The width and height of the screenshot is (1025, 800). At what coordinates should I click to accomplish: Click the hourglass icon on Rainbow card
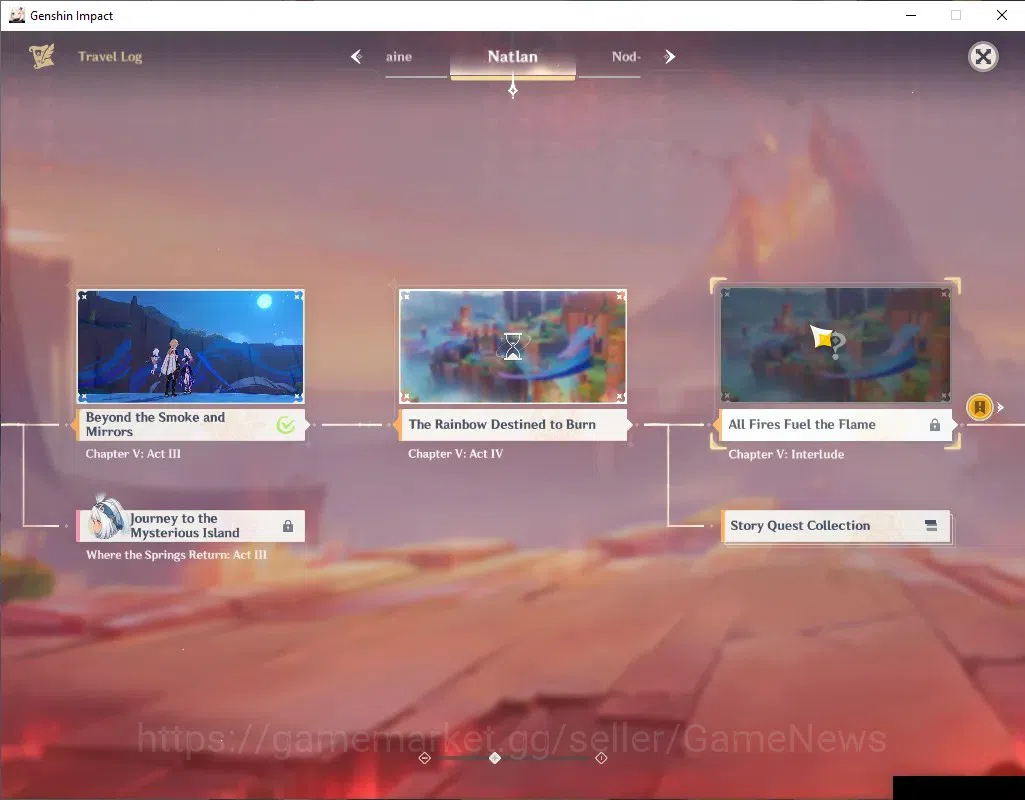point(513,346)
